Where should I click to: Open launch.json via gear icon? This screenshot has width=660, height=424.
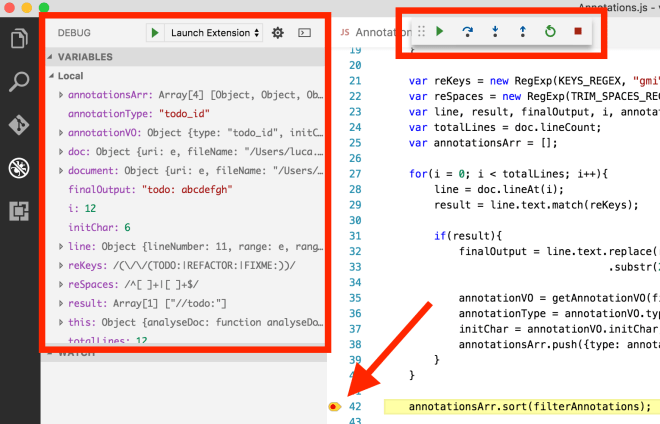pyautogui.click(x=277, y=32)
